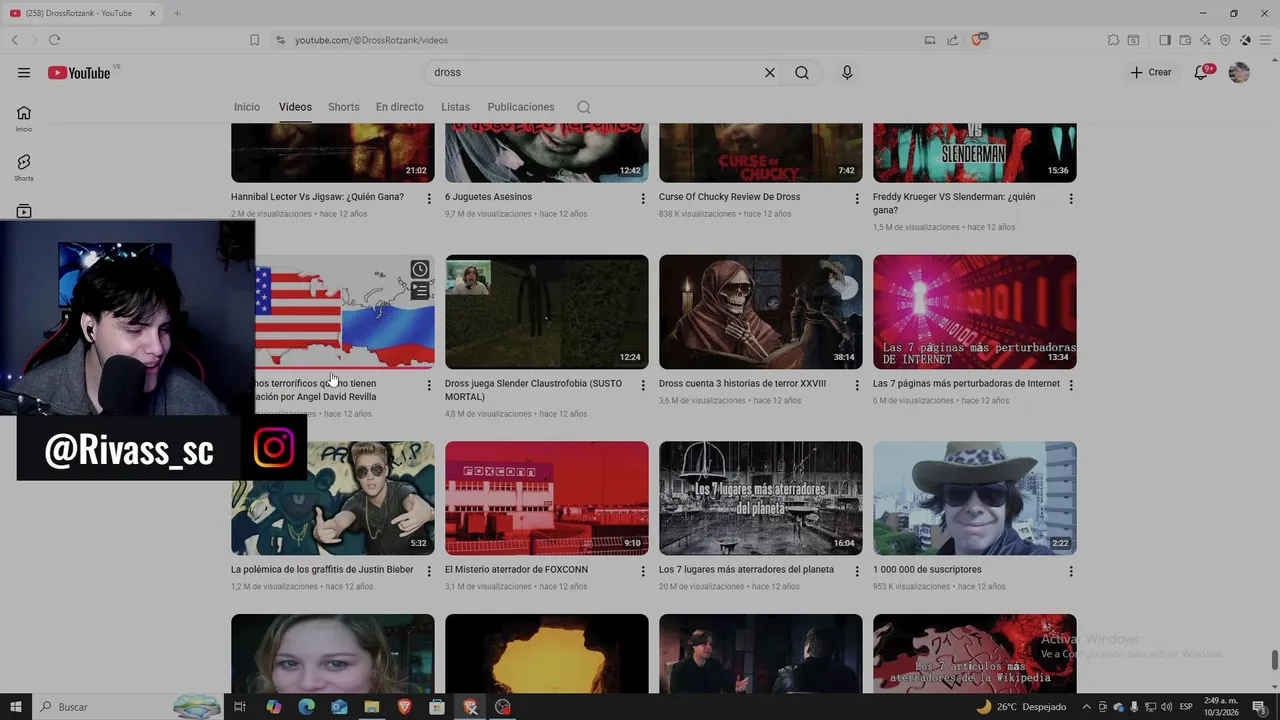The width and height of the screenshot is (1280, 720).
Task: Go to YouTube home via the logo
Action: (79, 72)
